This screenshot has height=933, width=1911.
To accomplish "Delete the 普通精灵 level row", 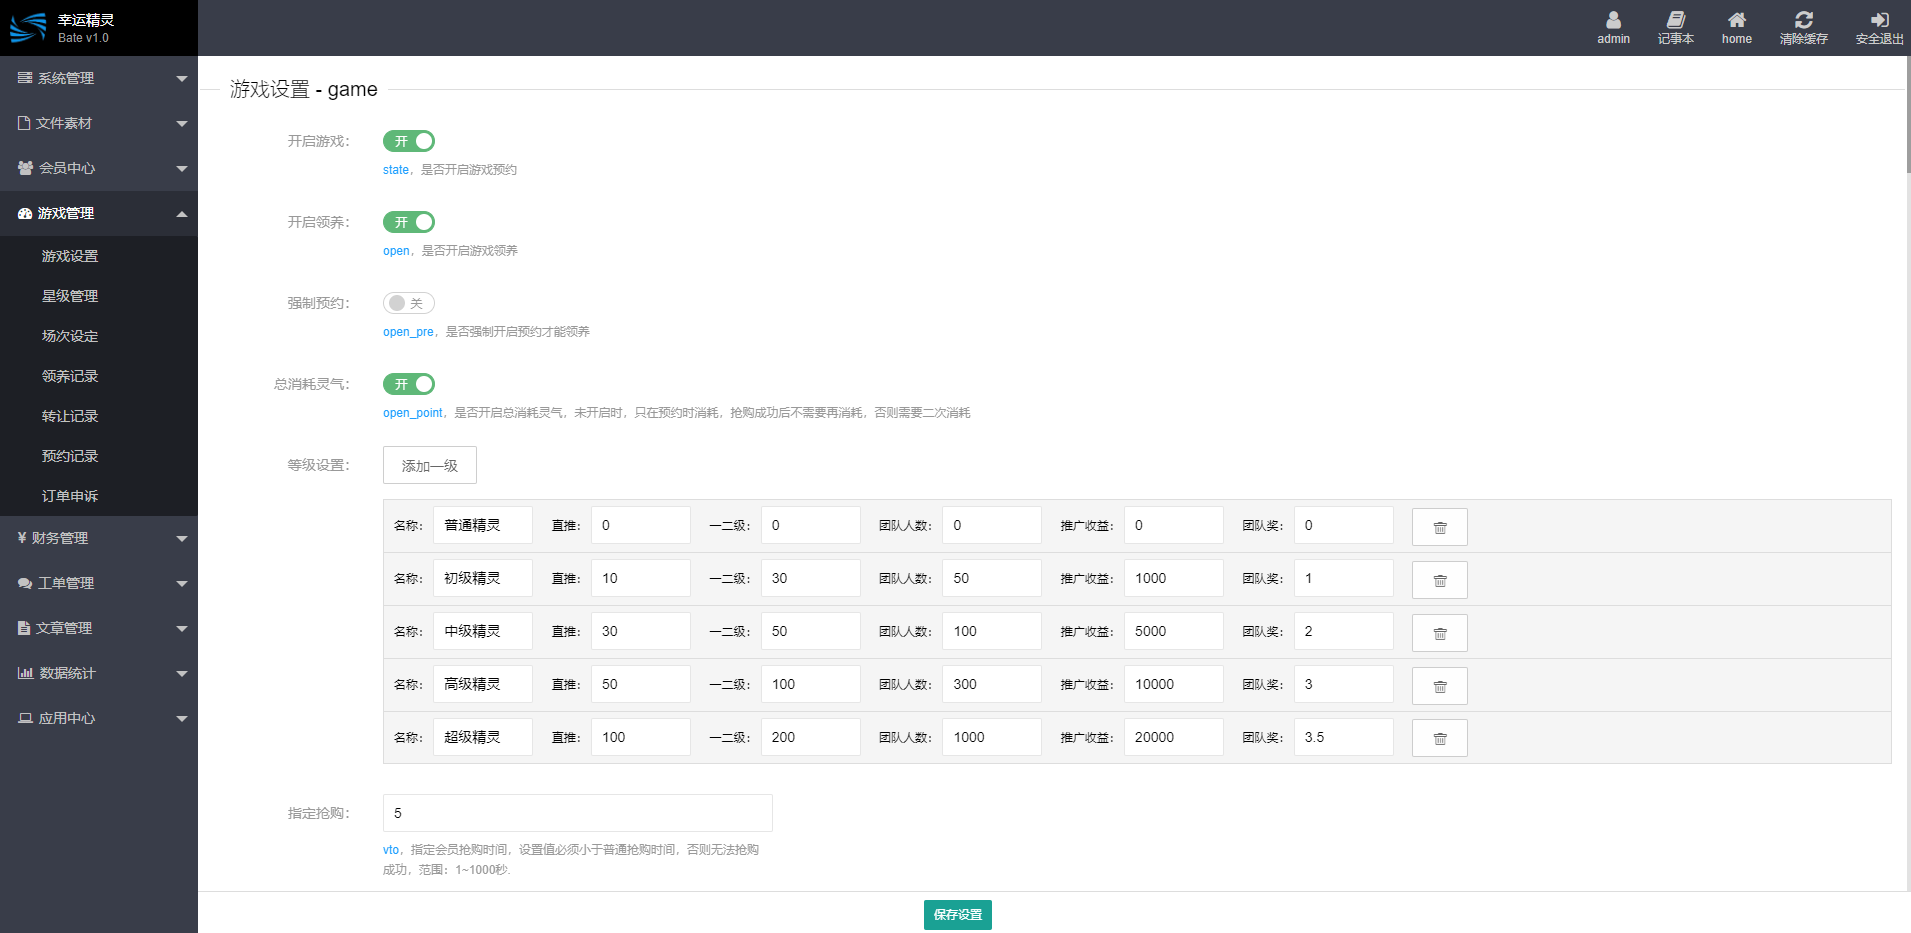I will (1439, 527).
